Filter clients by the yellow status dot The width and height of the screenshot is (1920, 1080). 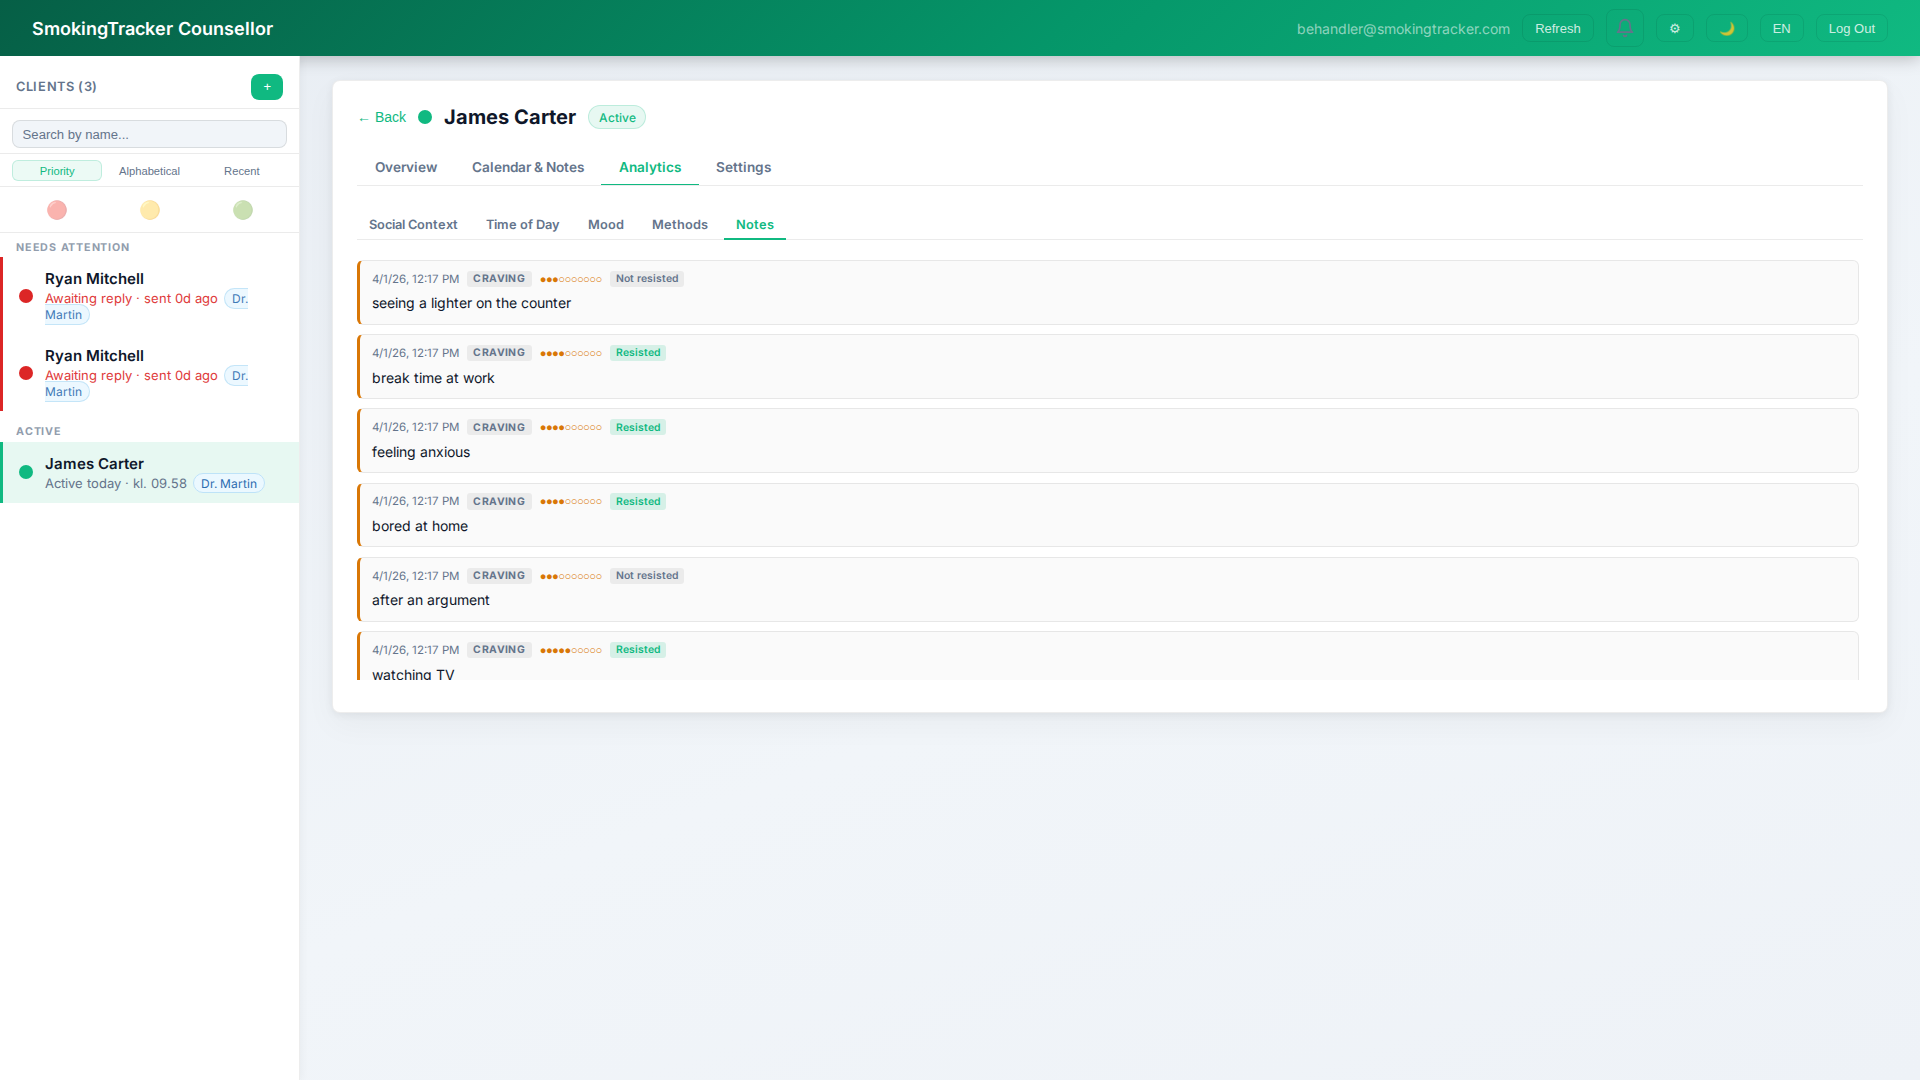(x=149, y=210)
